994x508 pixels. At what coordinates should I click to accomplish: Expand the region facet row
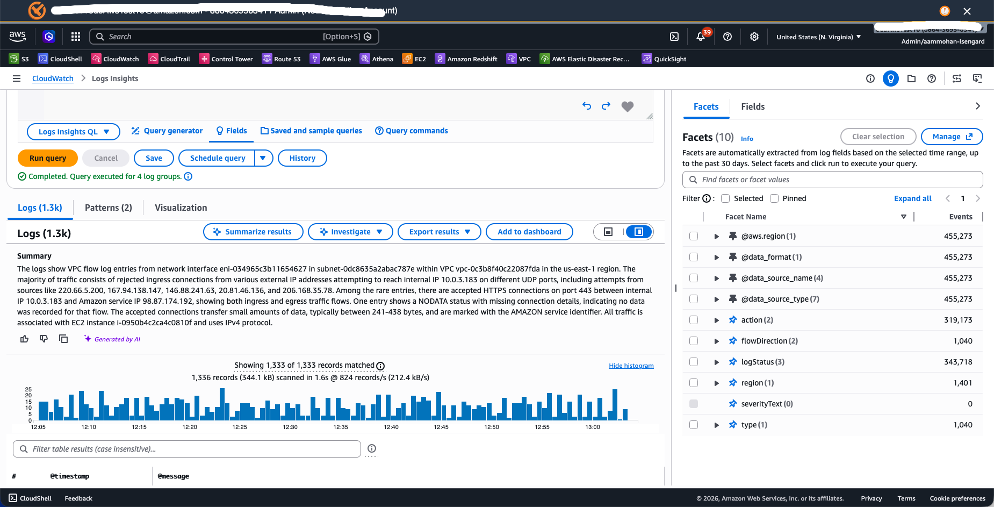717,382
